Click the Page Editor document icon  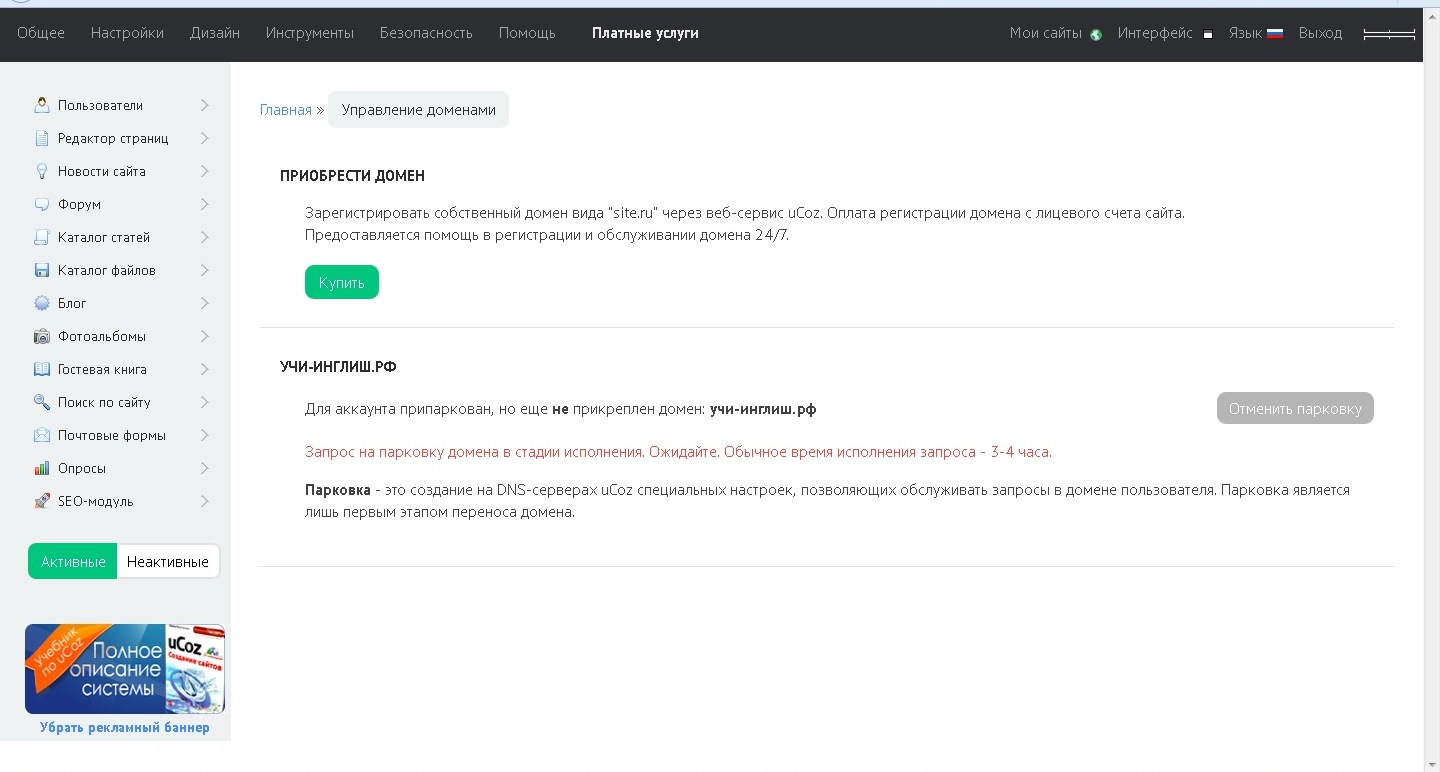(x=42, y=138)
